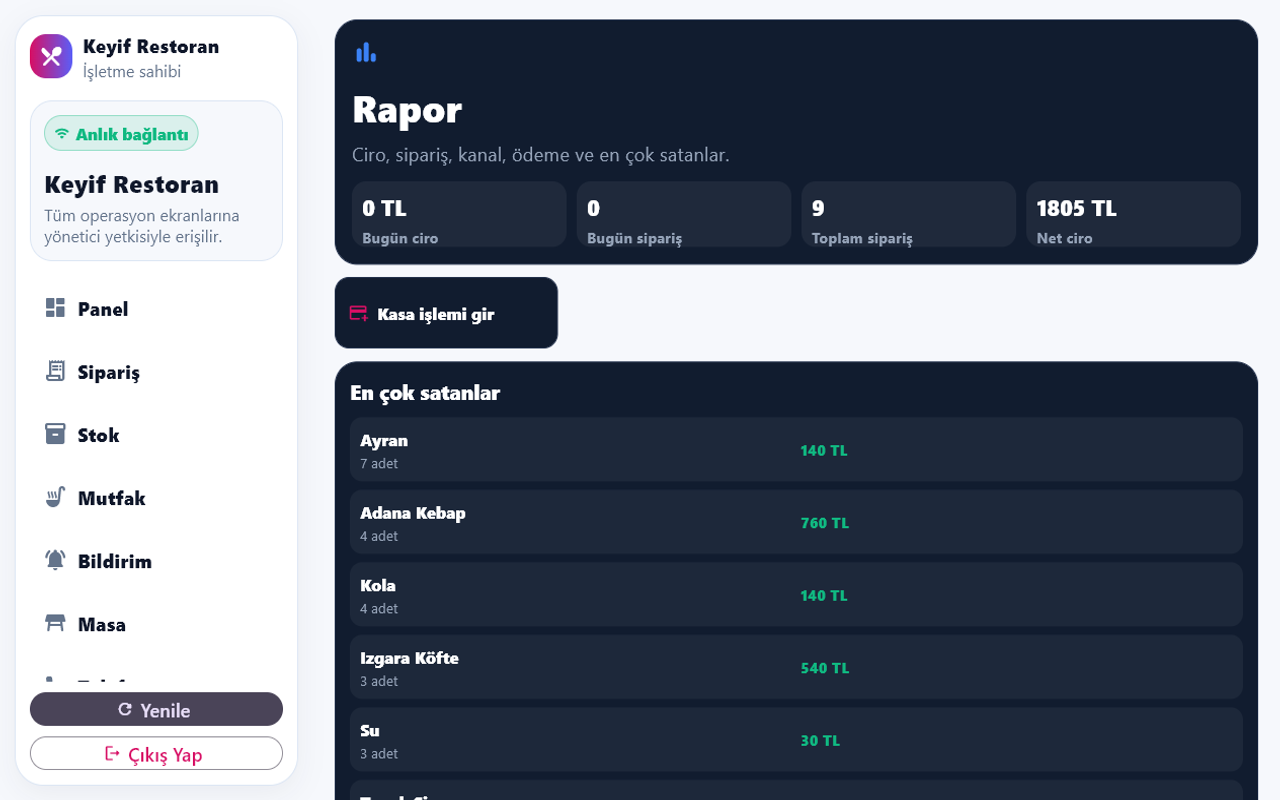This screenshot has height=800, width=1280.
Task: Click the Mutfak ladle icon
Action: pos(55,497)
